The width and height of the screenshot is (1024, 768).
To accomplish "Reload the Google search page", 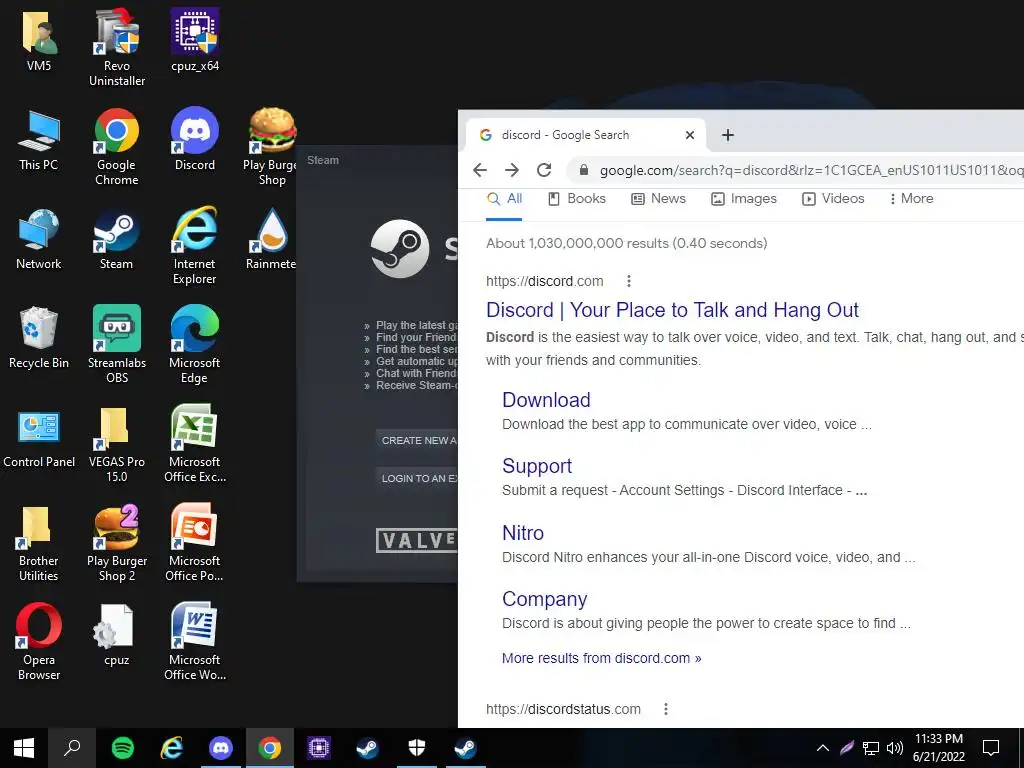I will tap(544, 170).
